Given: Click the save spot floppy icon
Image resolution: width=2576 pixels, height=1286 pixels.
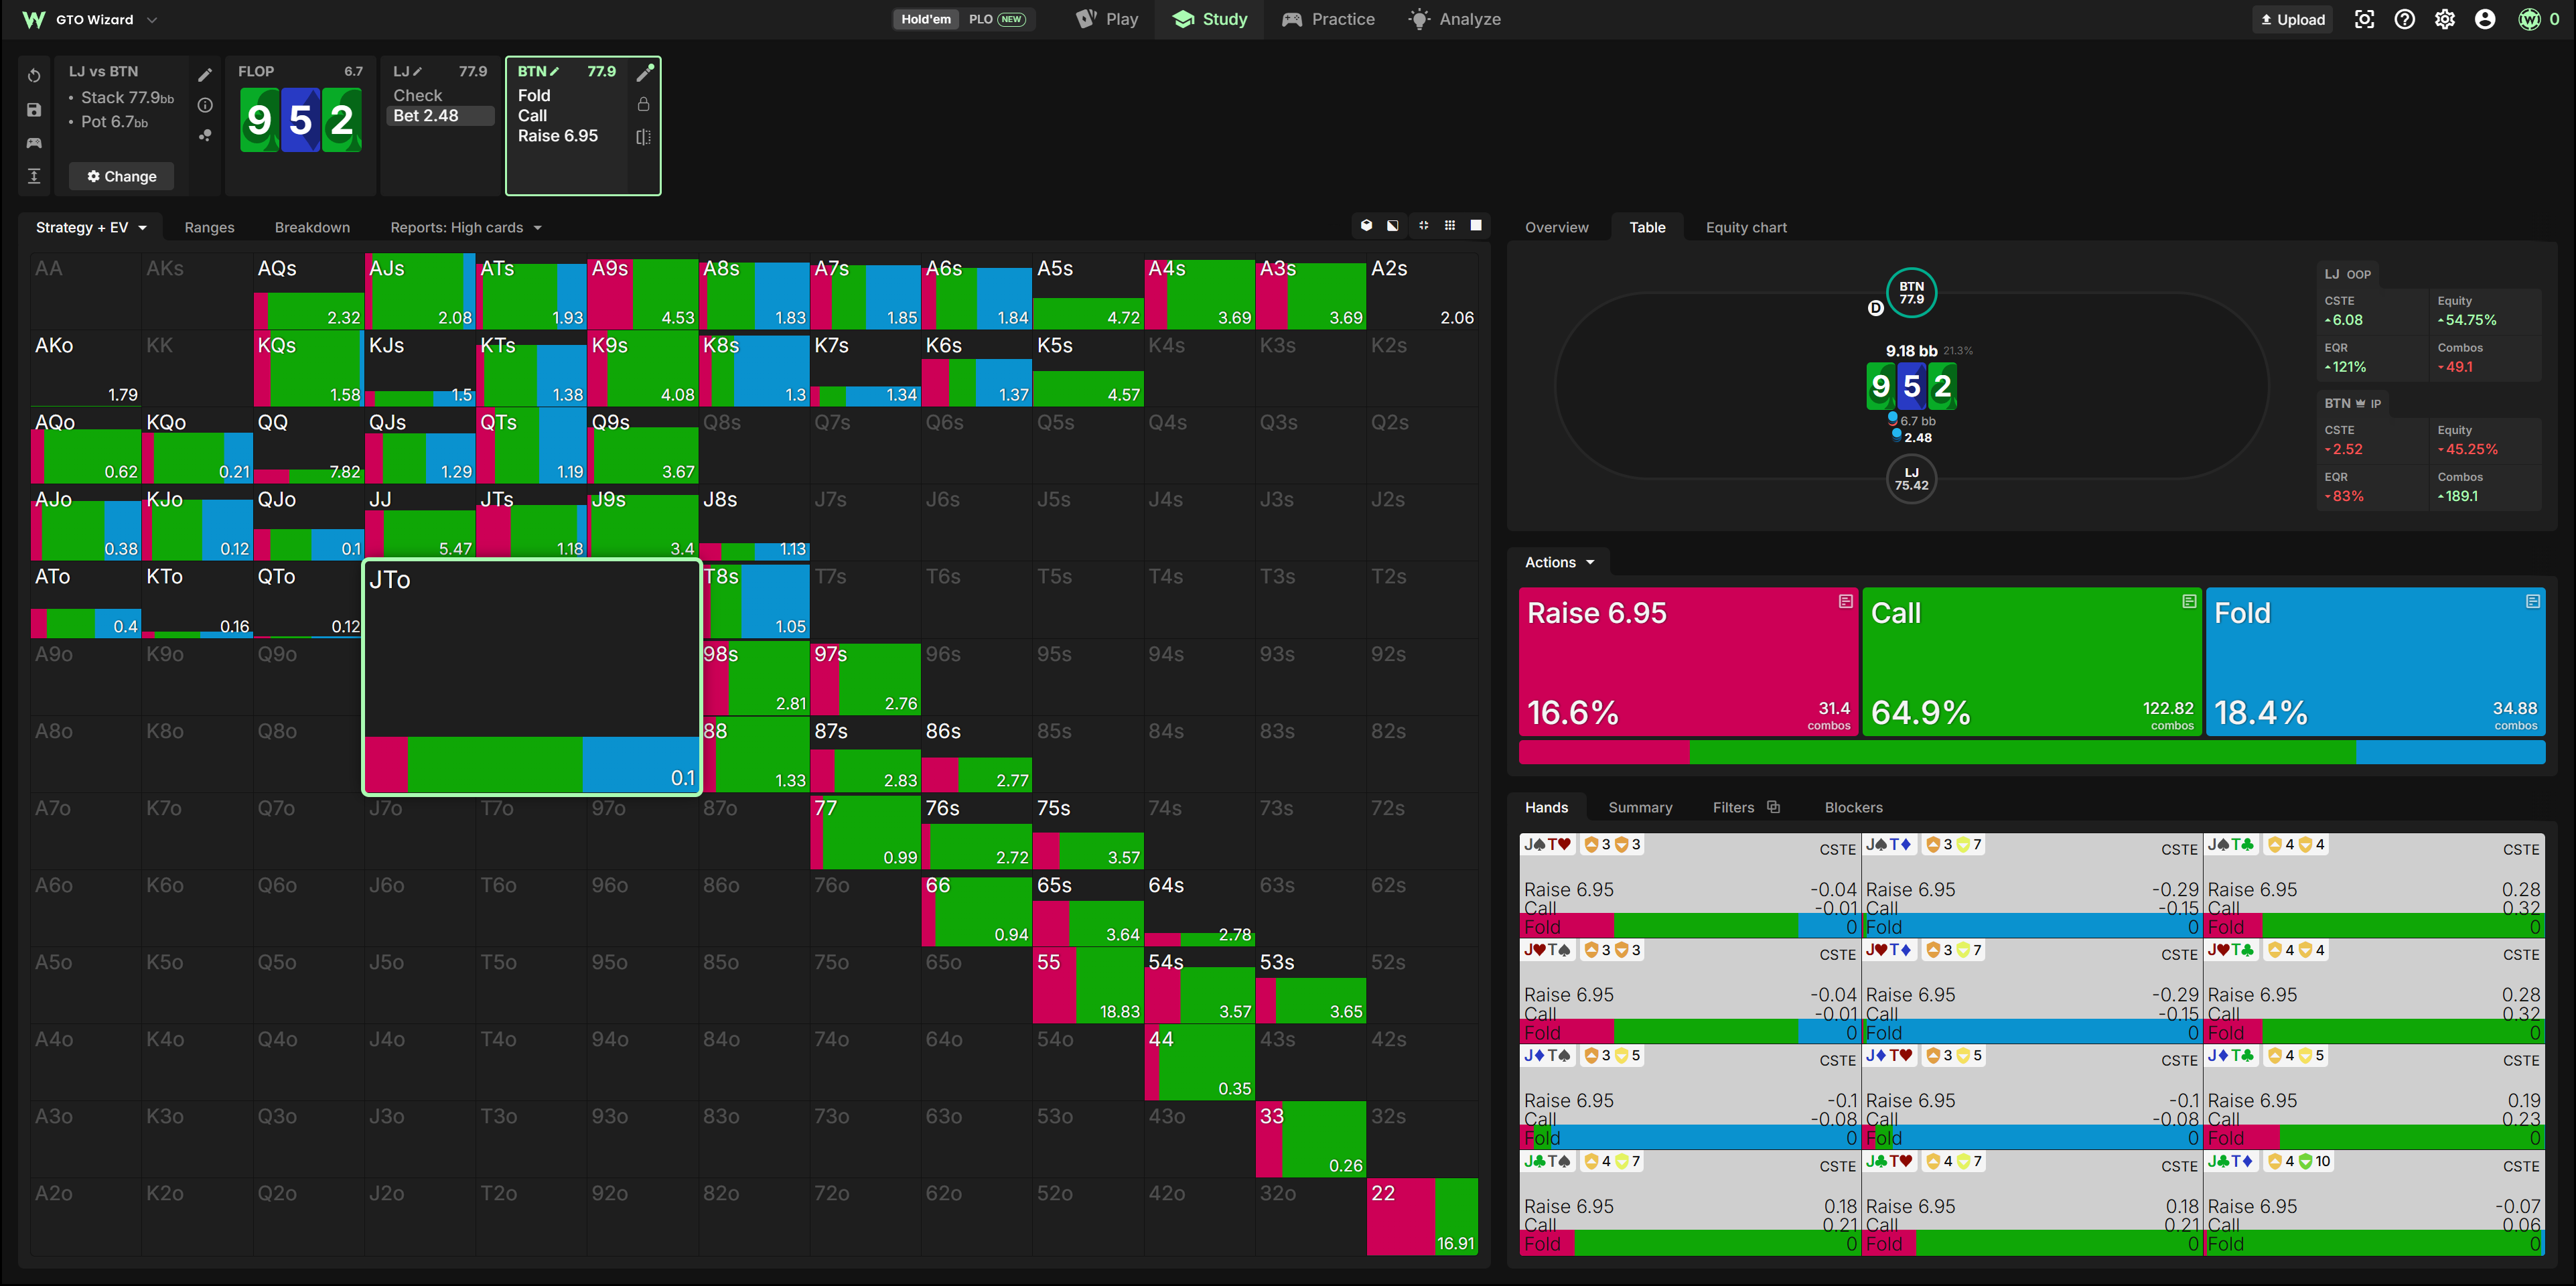Looking at the screenshot, I should 34,110.
